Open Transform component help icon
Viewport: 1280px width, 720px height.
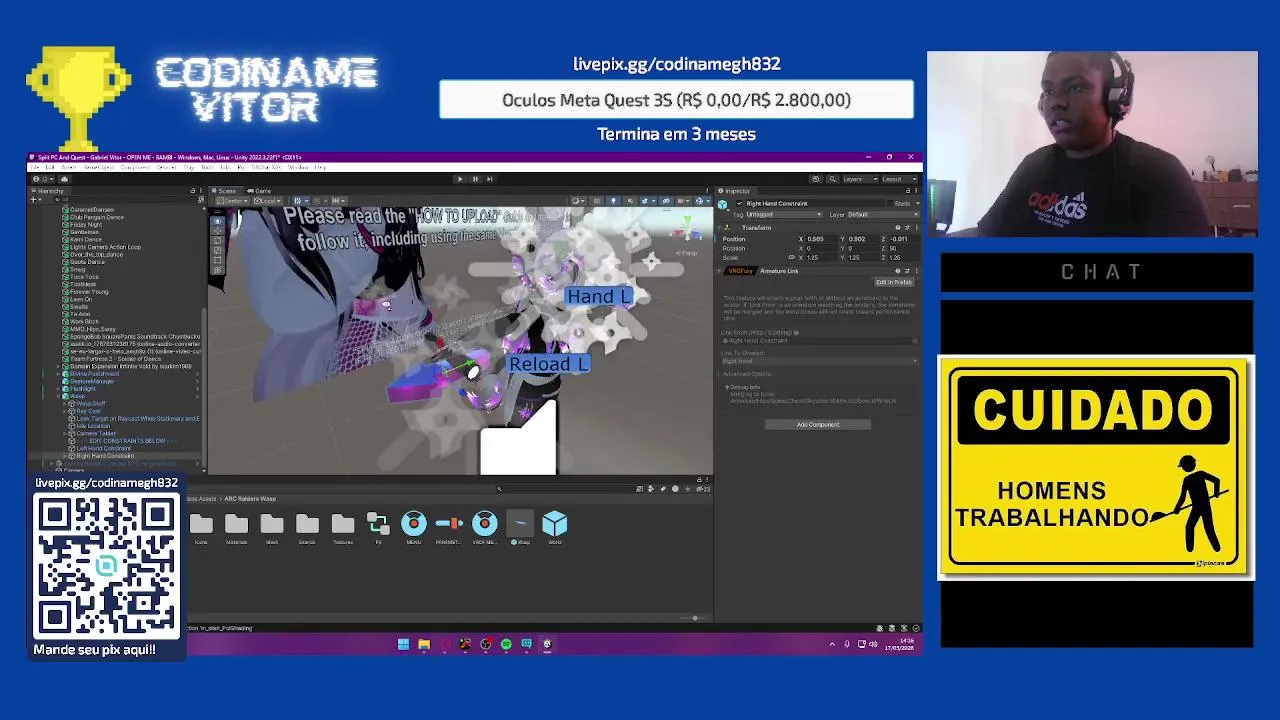[898, 228]
